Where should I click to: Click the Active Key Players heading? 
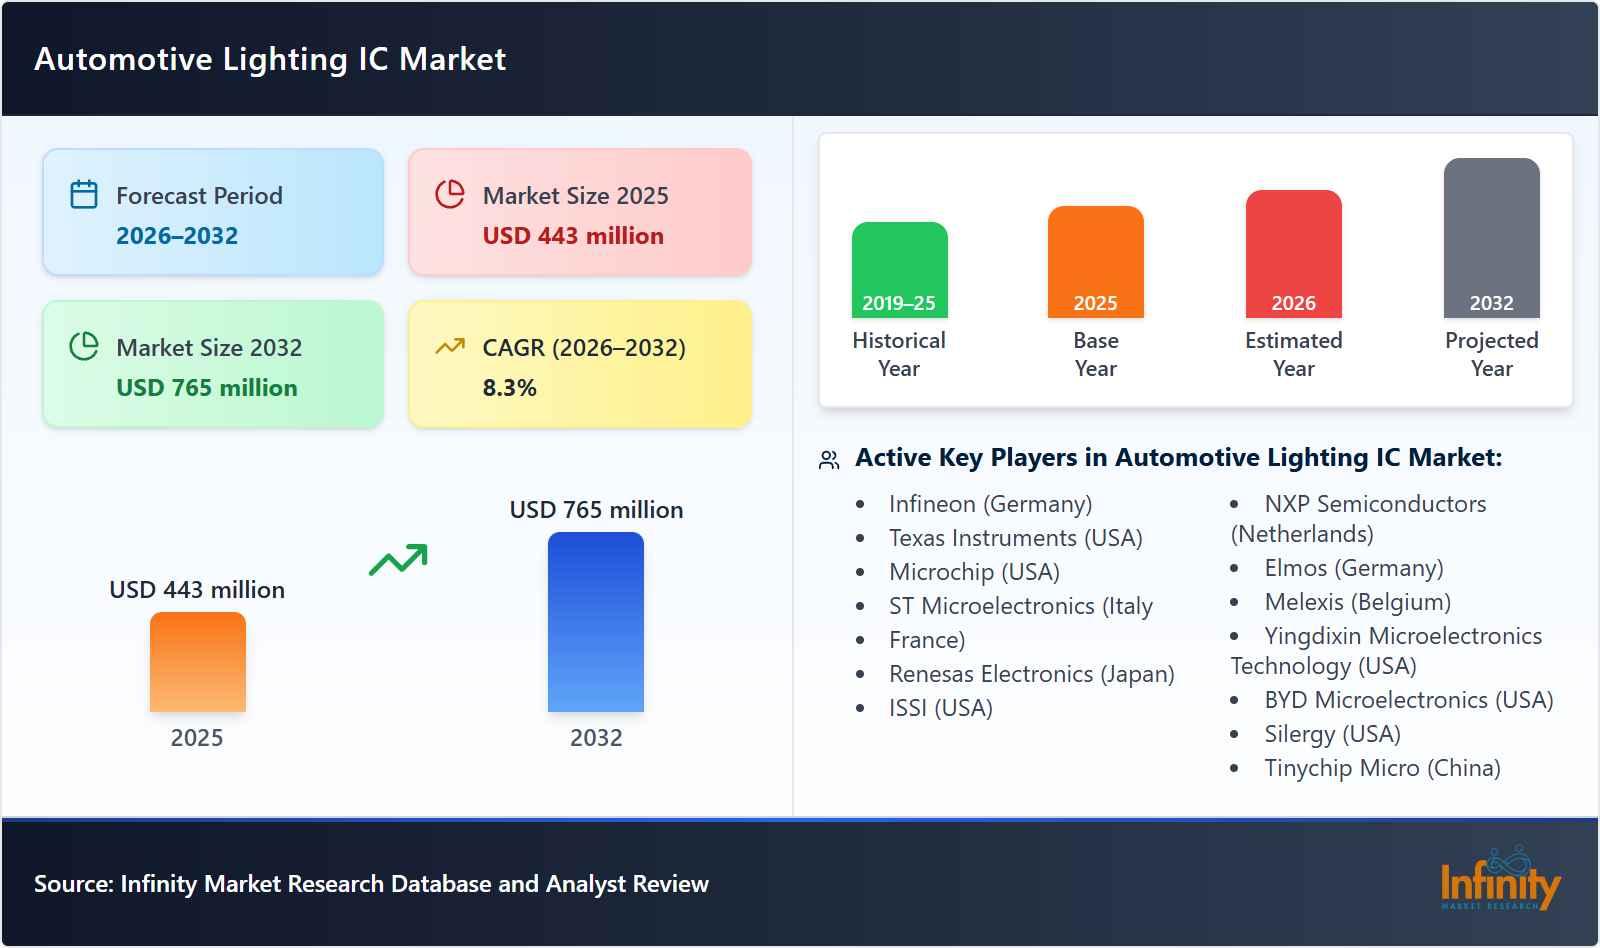1178,457
